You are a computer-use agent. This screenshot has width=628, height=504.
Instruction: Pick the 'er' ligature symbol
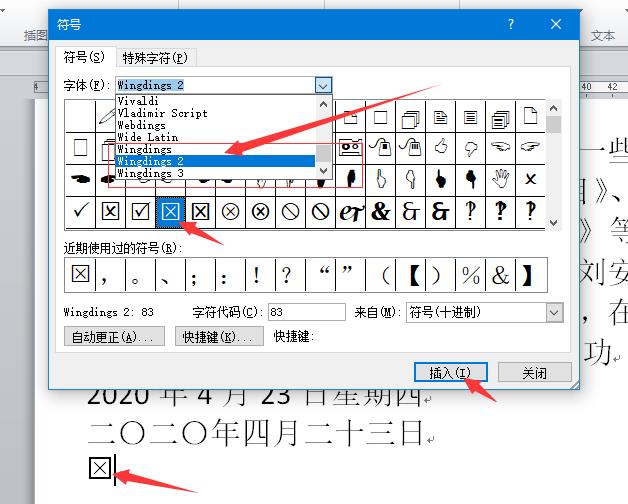point(350,211)
